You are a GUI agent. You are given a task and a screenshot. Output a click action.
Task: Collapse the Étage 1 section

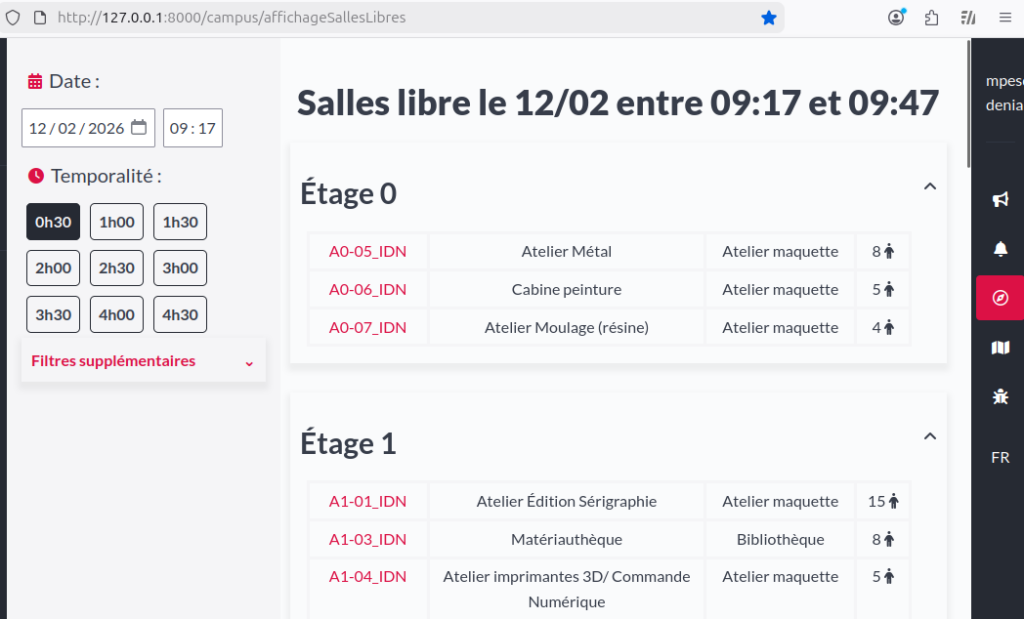pyautogui.click(x=929, y=437)
